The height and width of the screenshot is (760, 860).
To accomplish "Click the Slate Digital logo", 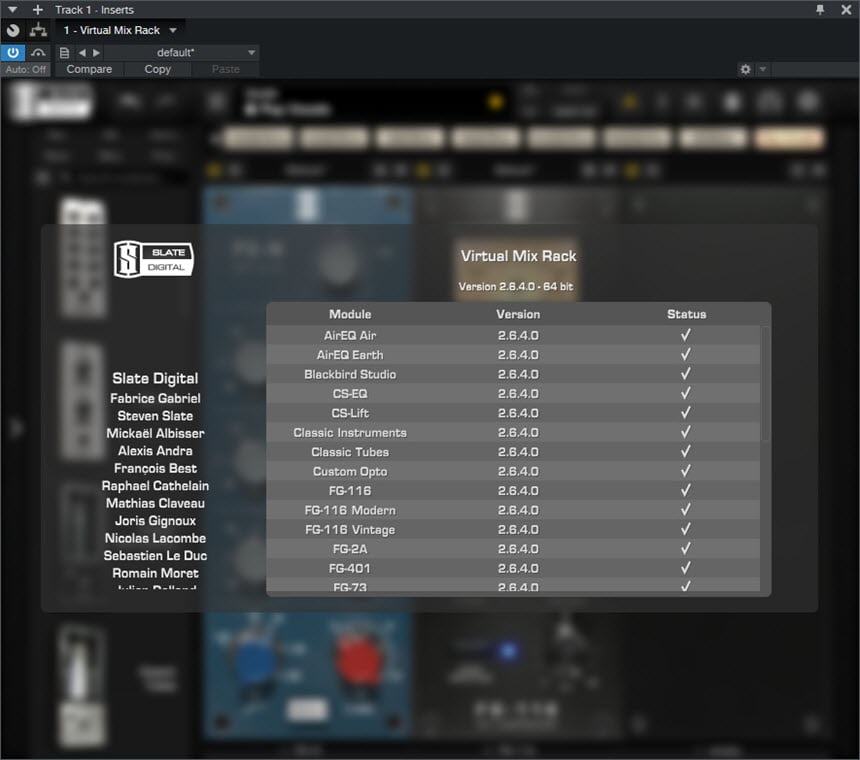I will pos(154,259).
